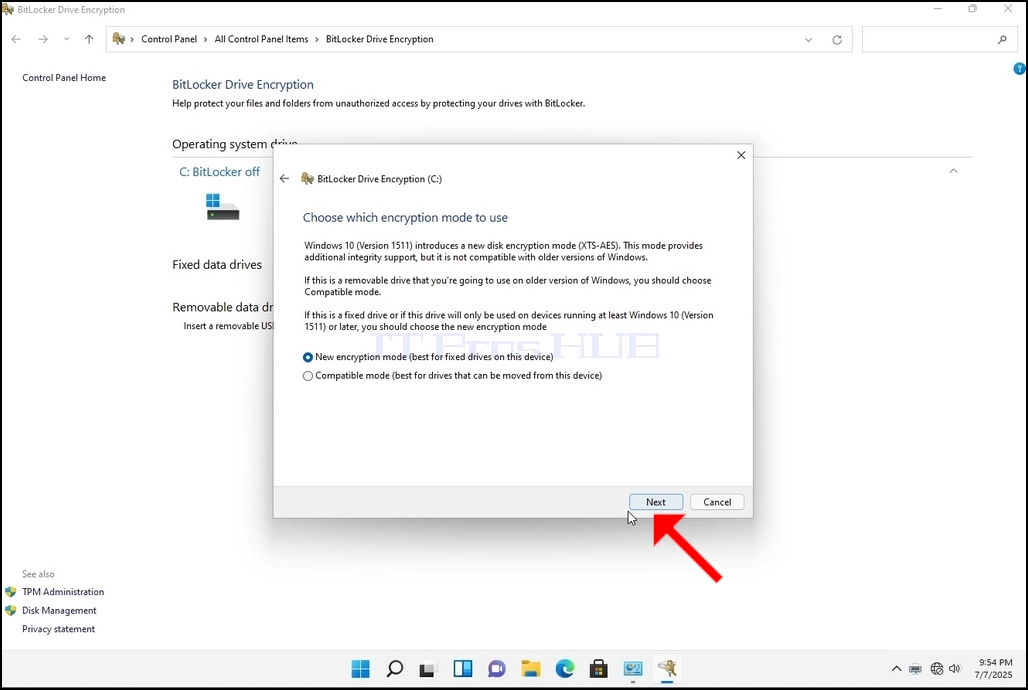
Task: Go back in the BitLocker wizard dialog
Action: [x=284, y=178]
